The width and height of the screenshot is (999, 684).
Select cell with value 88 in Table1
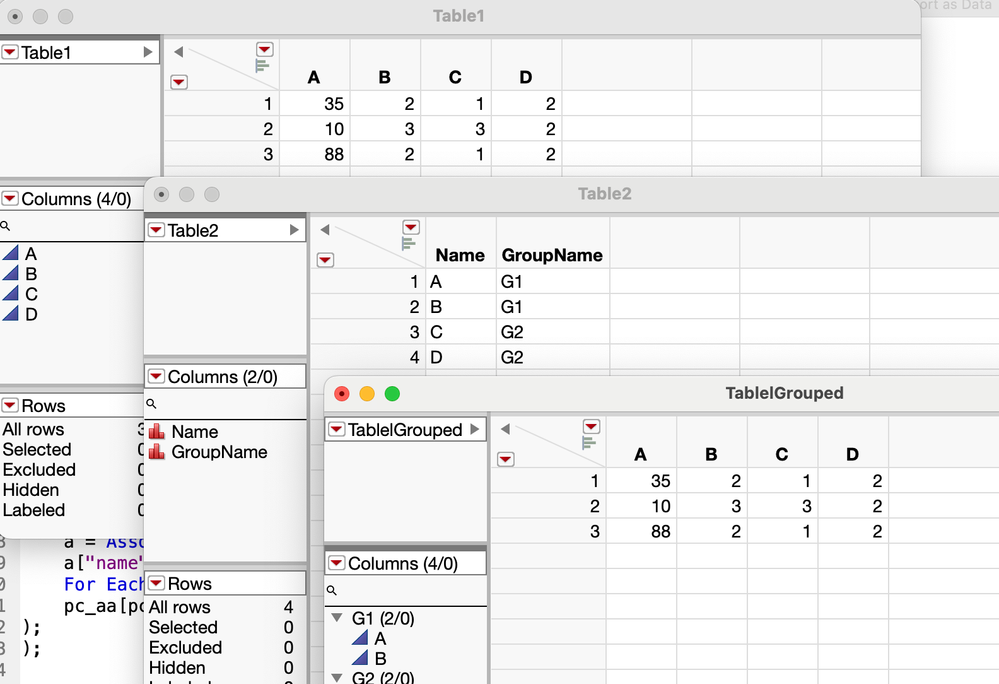(x=315, y=154)
